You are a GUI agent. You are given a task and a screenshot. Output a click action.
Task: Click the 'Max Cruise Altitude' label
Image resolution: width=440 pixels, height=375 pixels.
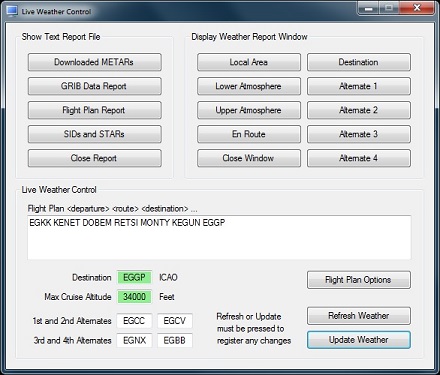78,297
